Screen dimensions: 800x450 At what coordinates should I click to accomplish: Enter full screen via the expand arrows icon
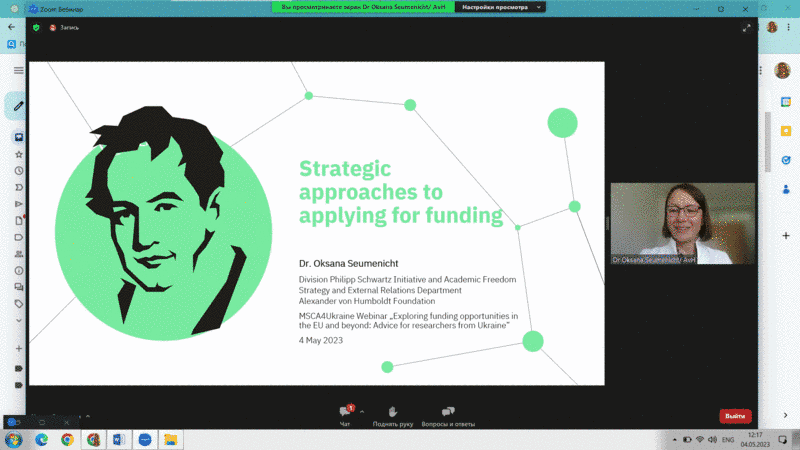[x=745, y=28]
